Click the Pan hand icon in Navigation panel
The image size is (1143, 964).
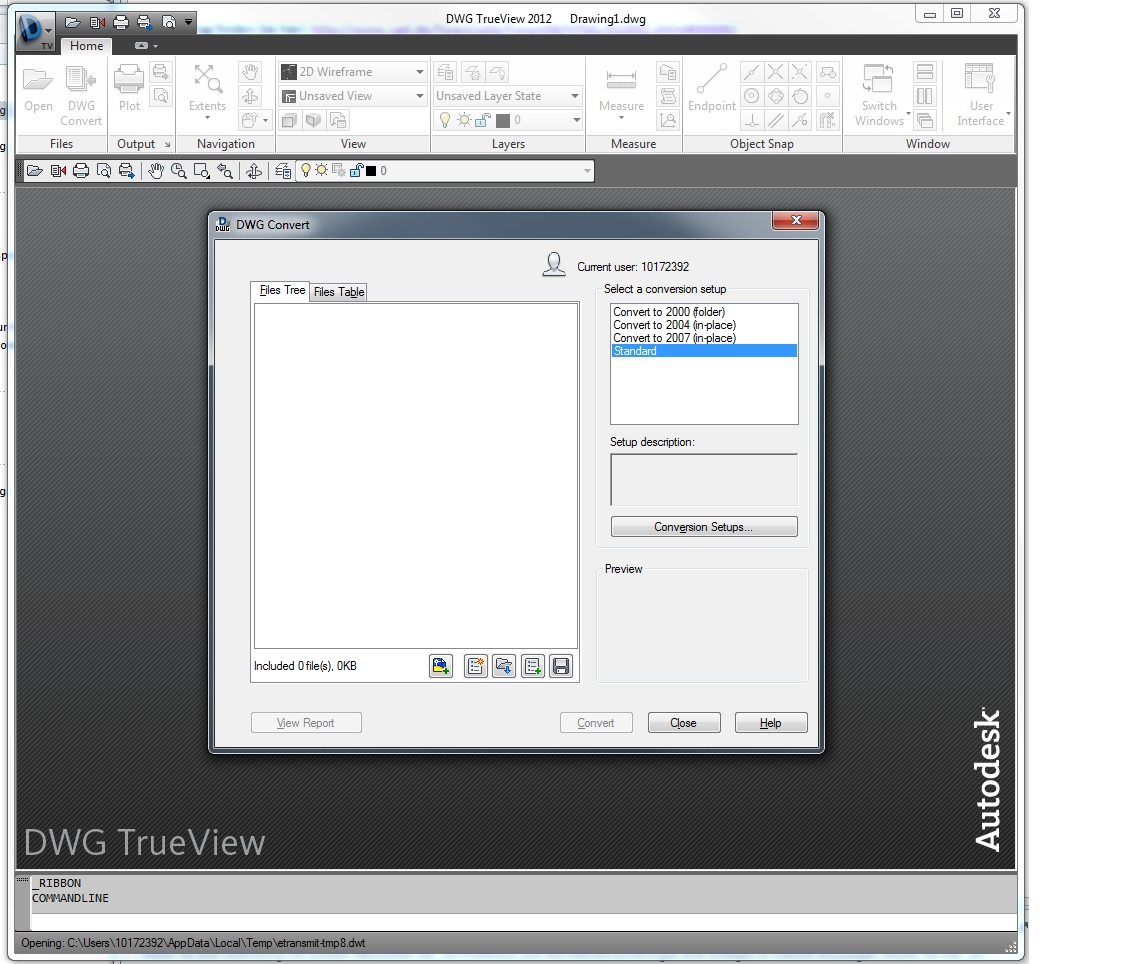[x=250, y=71]
